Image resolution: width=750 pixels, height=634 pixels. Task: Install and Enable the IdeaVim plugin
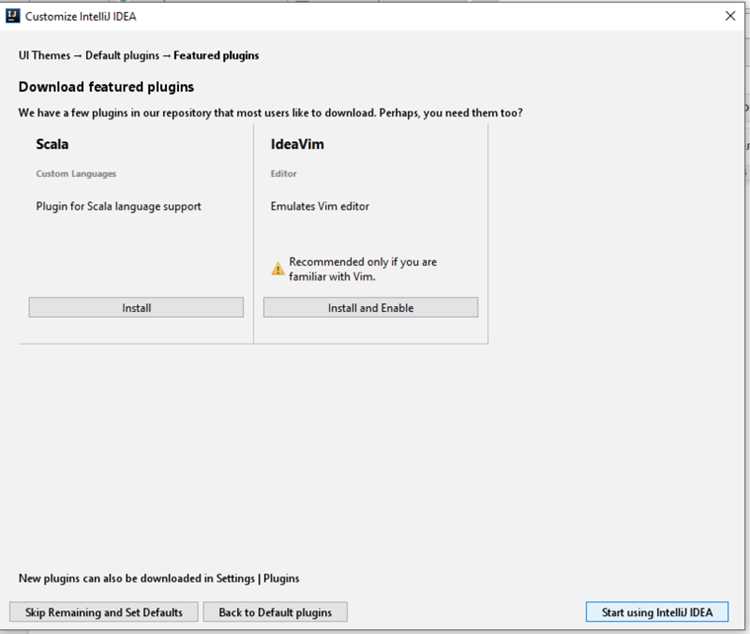click(371, 308)
